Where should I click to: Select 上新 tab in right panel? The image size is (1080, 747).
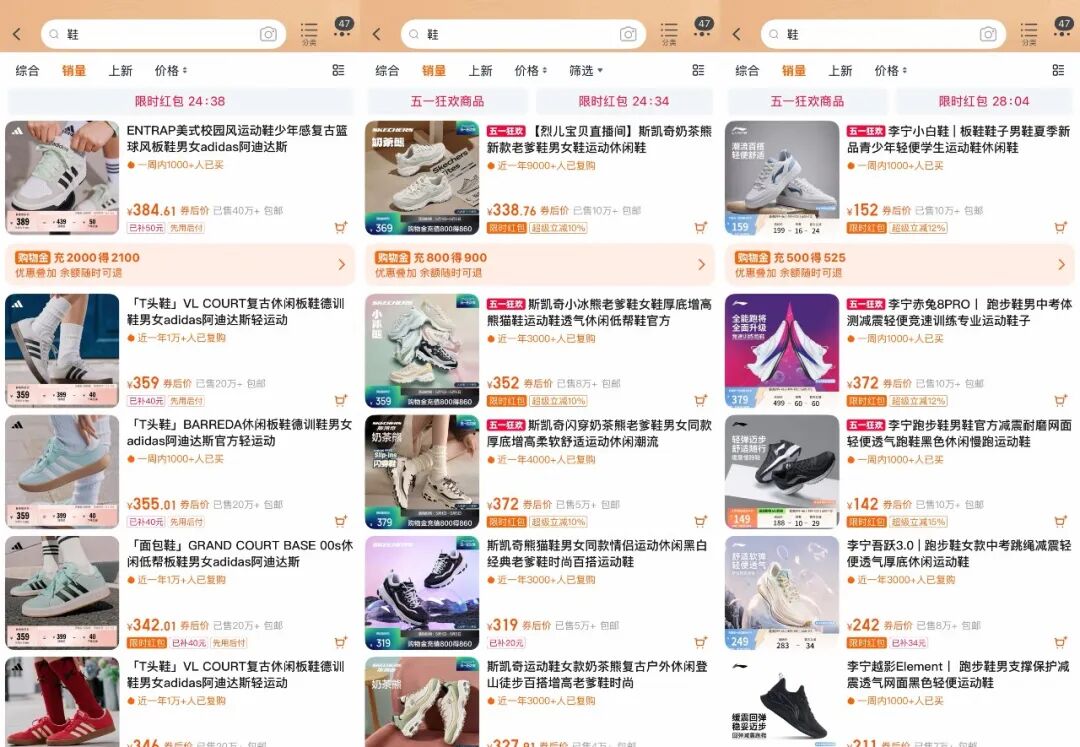[x=840, y=70]
